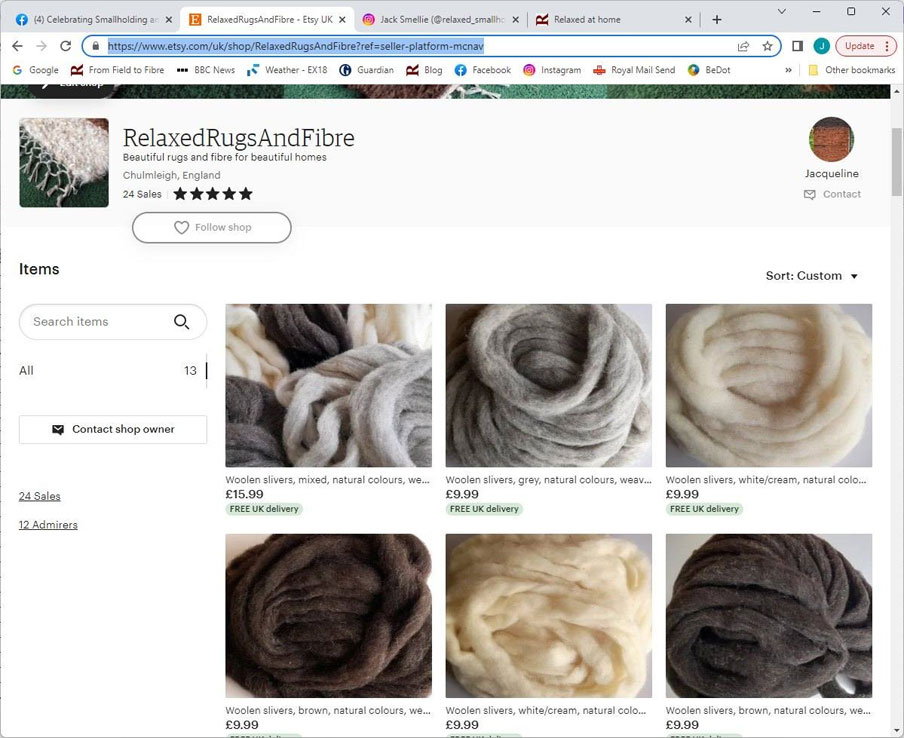Open the 24 Sales link in sidebar
Screen dimensions: 904x738
tap(40, 496)
